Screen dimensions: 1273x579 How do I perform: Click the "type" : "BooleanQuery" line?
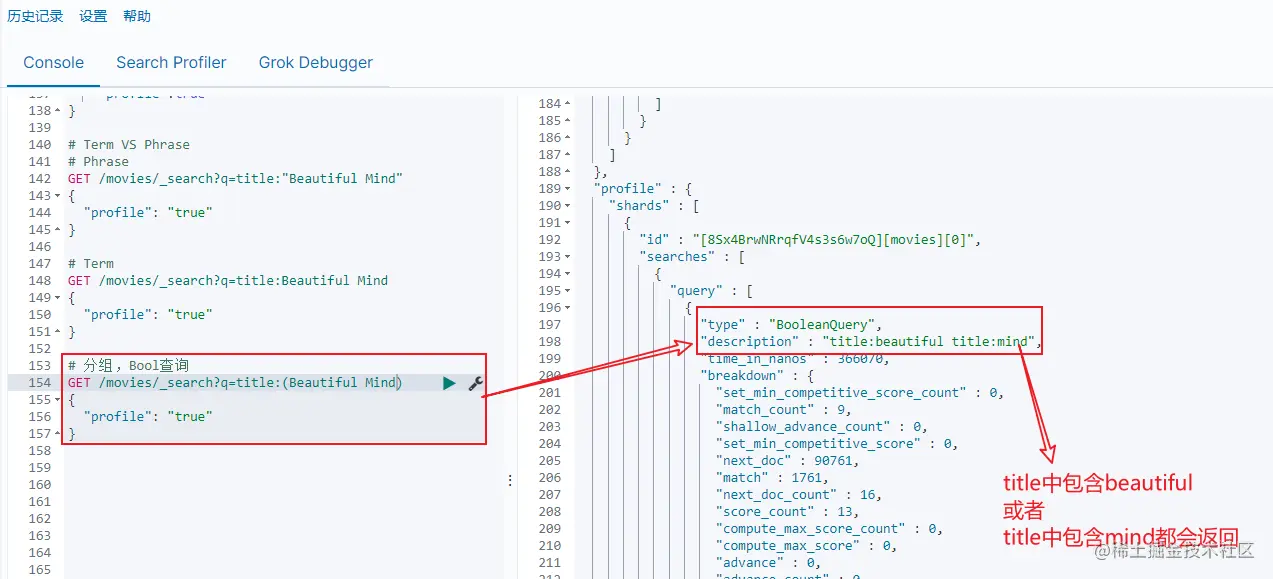tap(791, 325)
